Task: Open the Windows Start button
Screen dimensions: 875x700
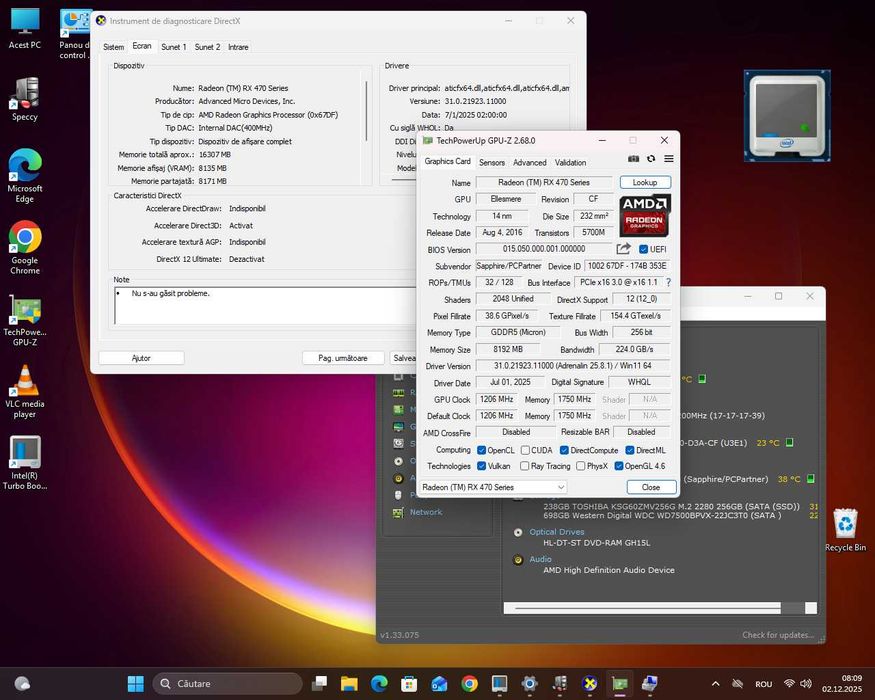Action: 136,683
